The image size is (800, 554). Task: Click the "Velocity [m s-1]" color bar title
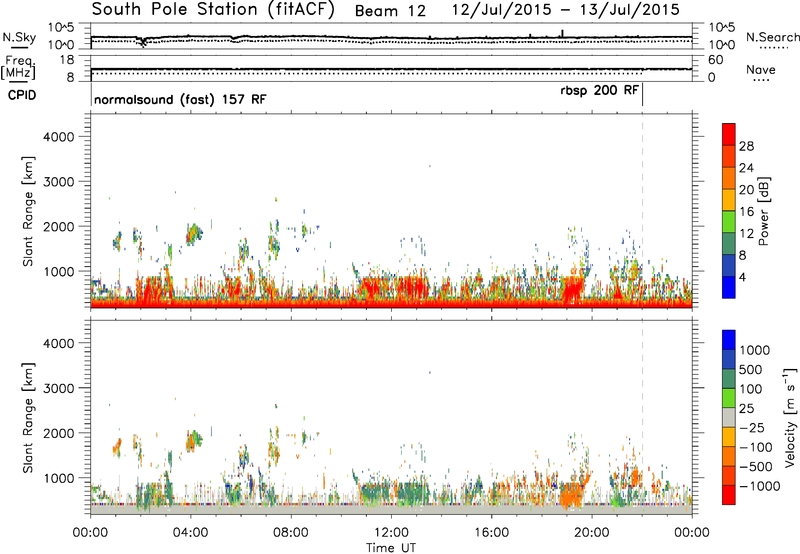pos(791,417)
